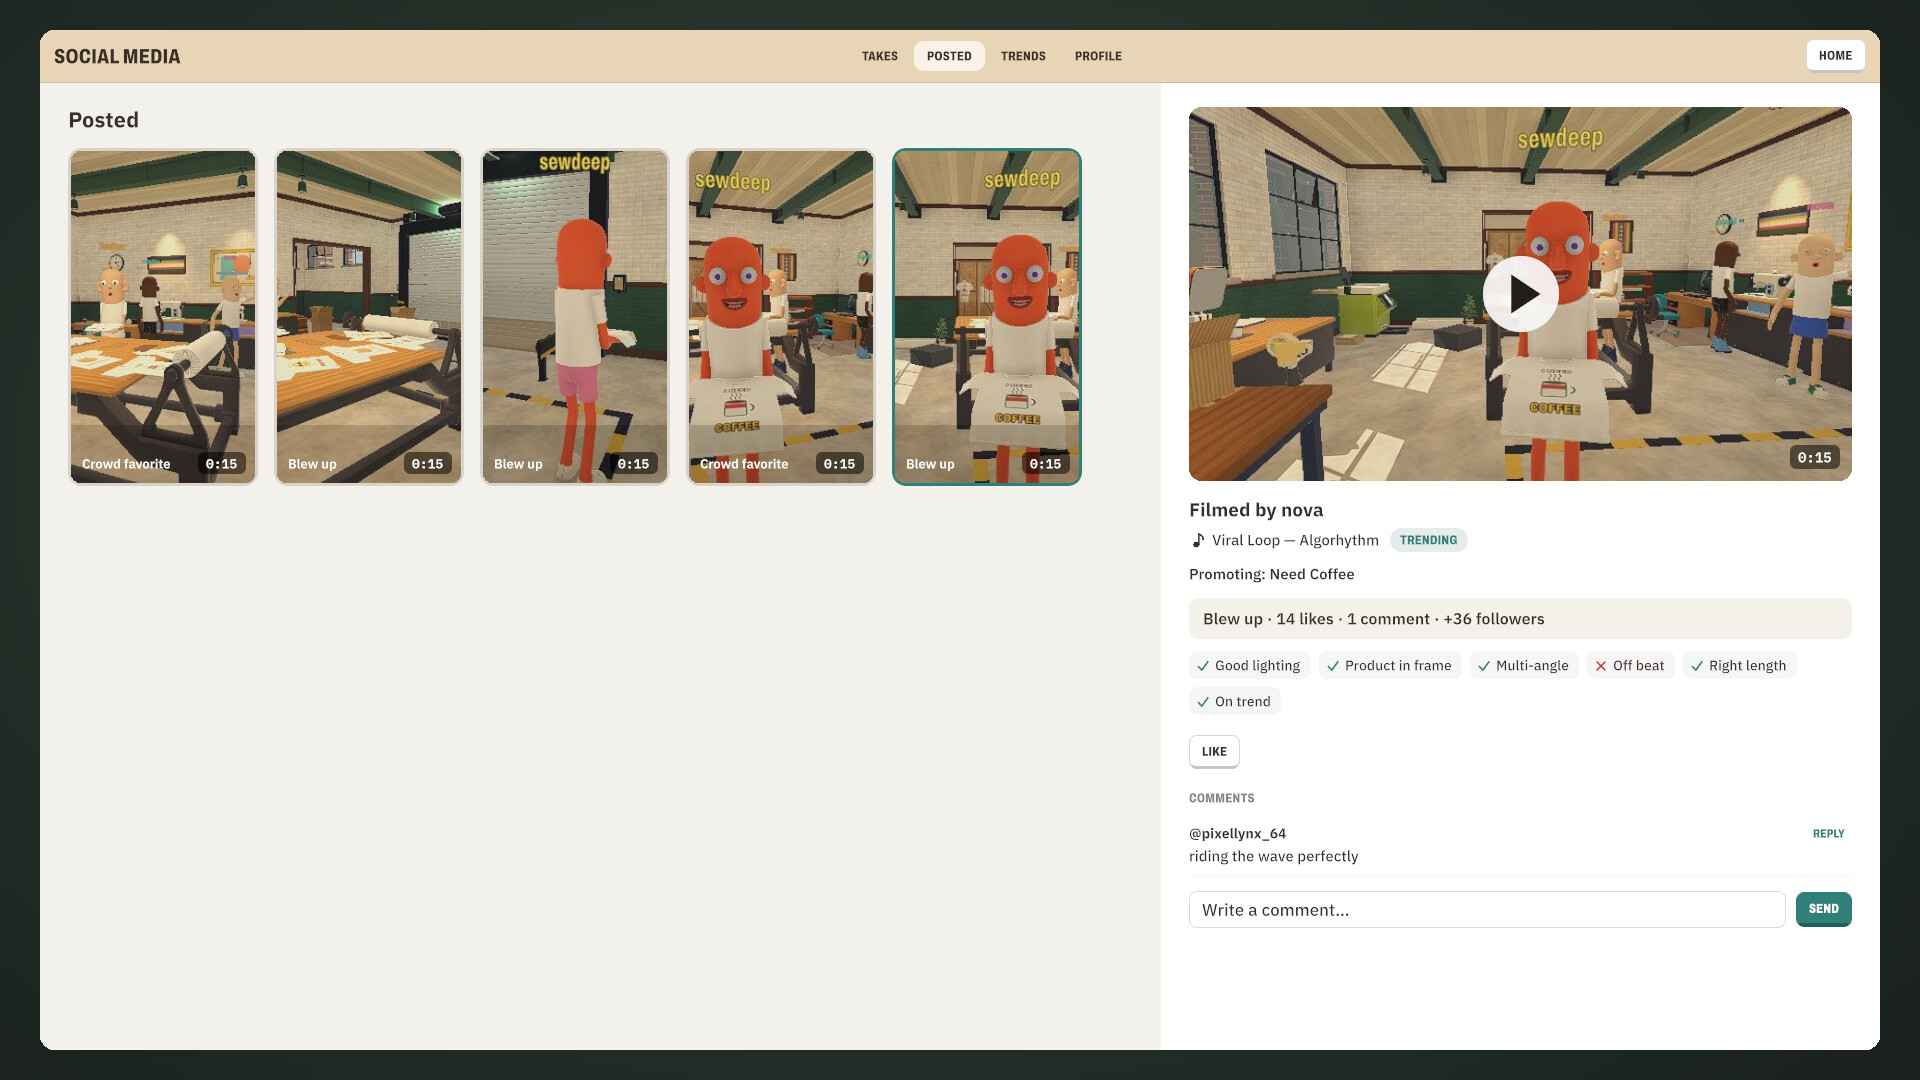
Task: Click the 0:15 duration badge on the preview
Action: (x=1814, y=458)
